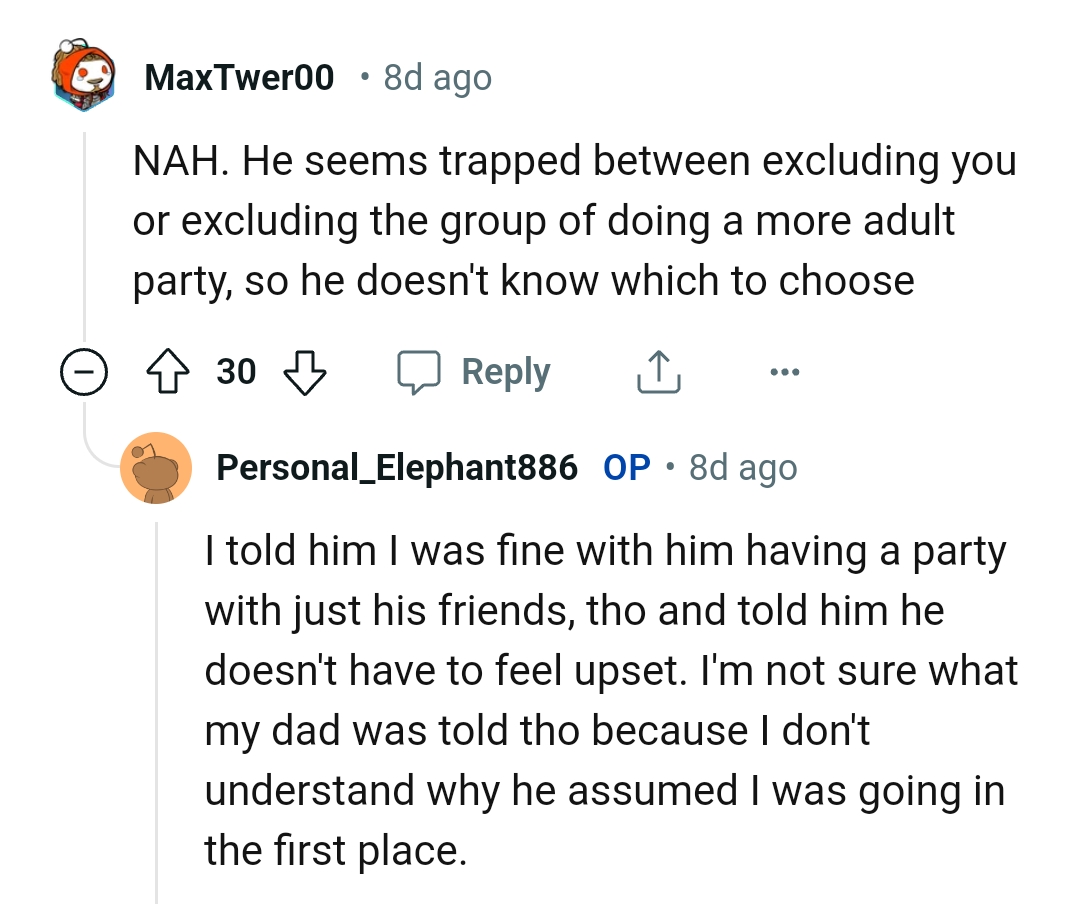
Task: Click the 8d ago timestamp beside MaxTwer00
Action: (x=438, y=77)
